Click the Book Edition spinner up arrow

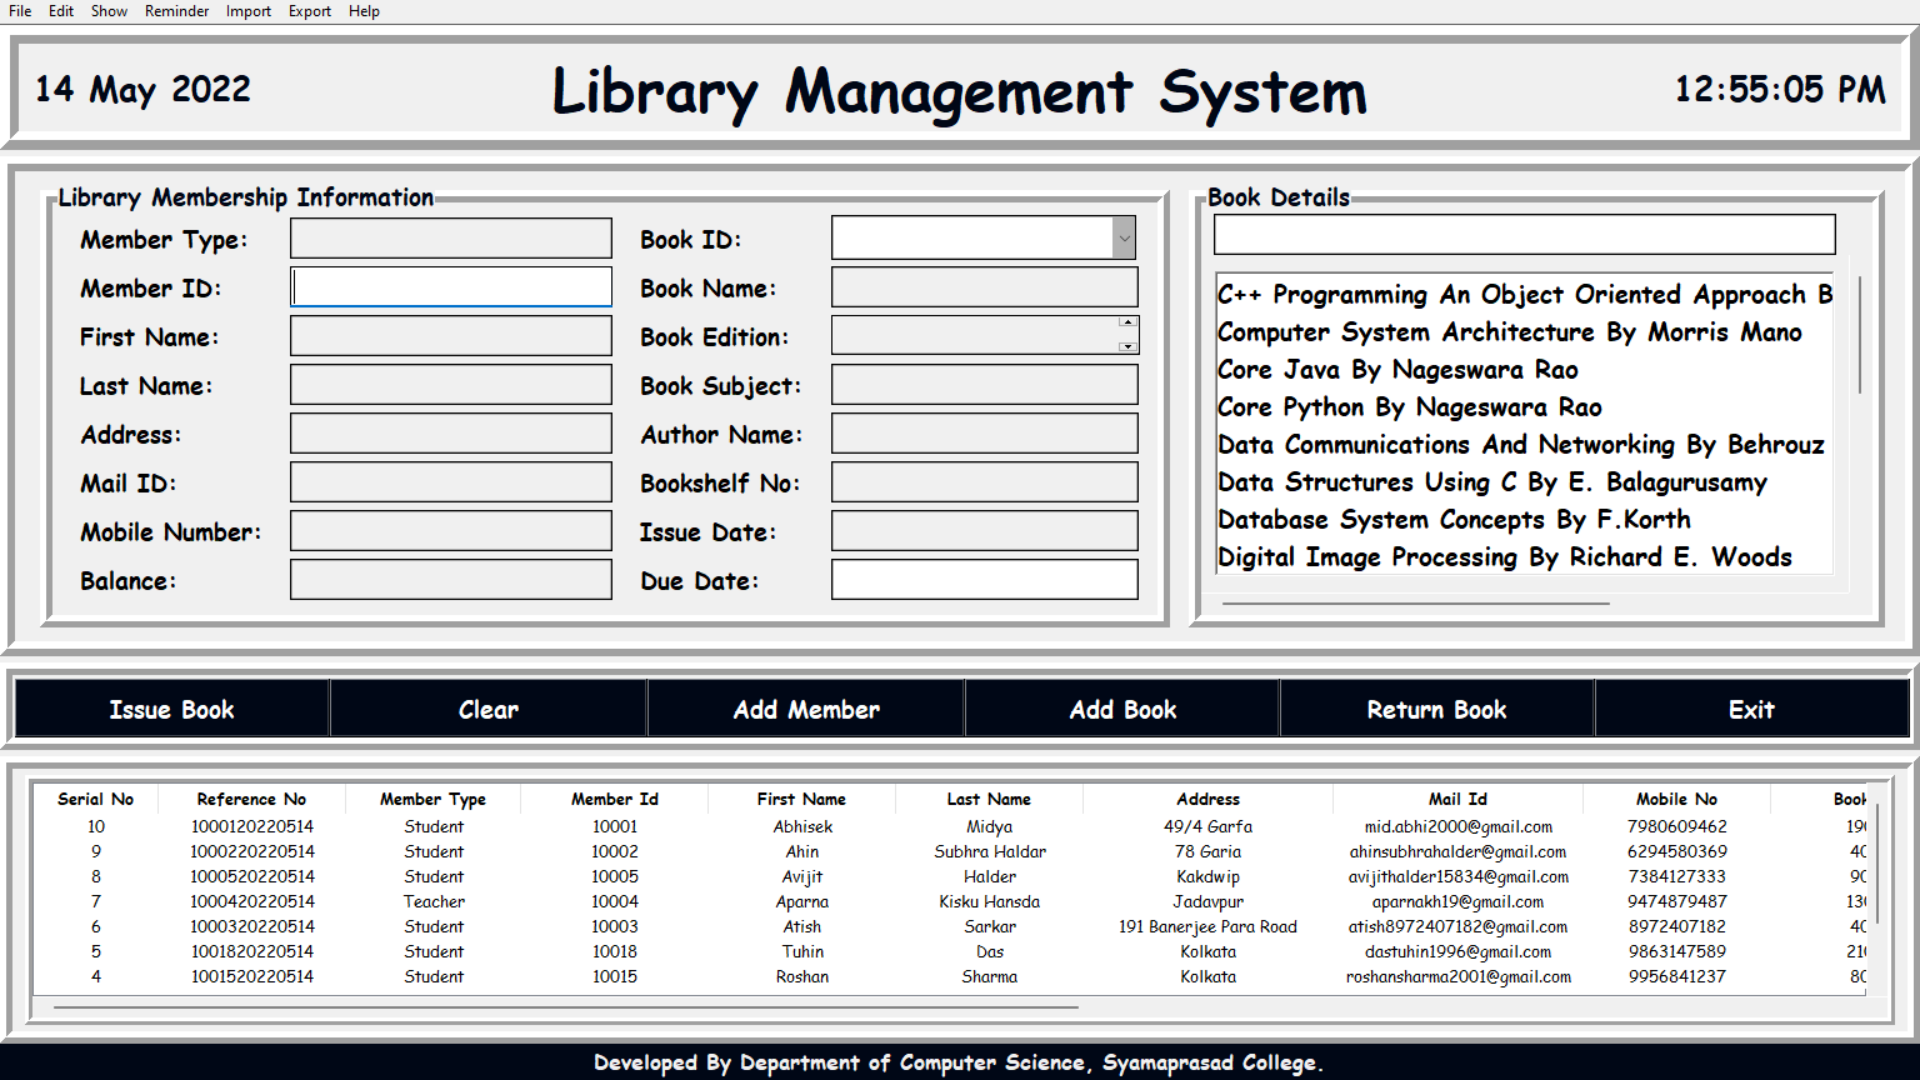coord(1127,323)
